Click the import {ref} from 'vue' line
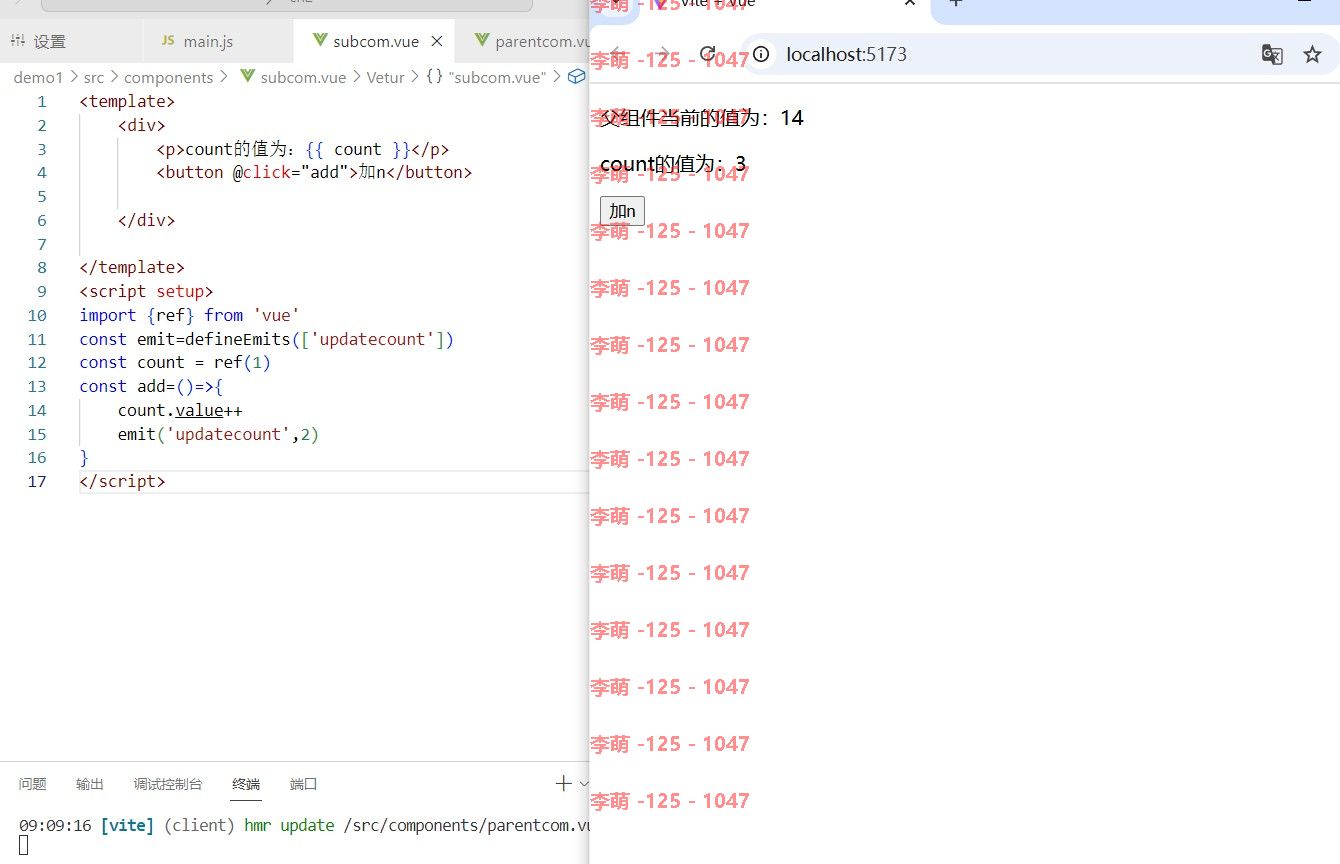The height and width of the screenshot is (864, 1340). (x=190, y=315)
